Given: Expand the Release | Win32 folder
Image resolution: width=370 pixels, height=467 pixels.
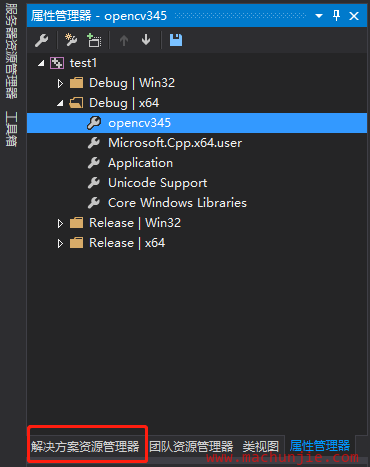Looking at the screenshot, I should [x=60, y=223].
